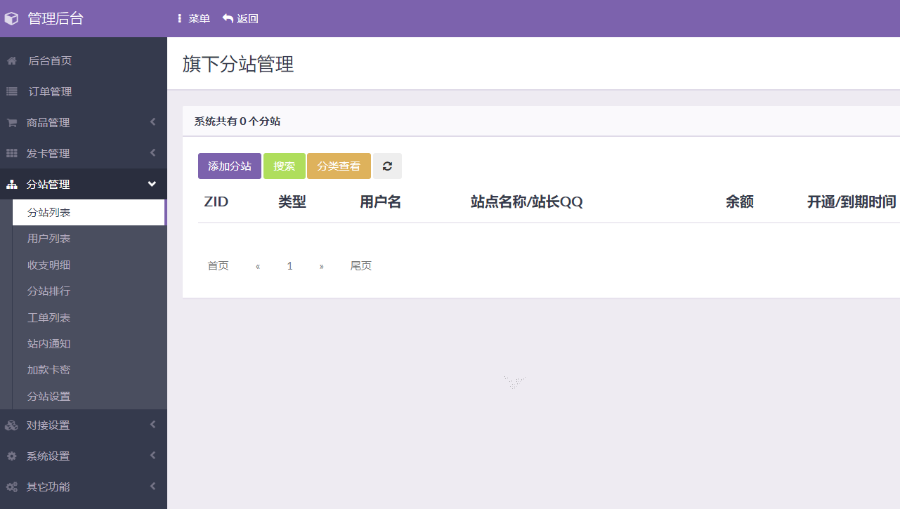Screen dimensions: 900x509
Task: Collapse the 分站管理 submenu chevron
Action: (152, 184)
